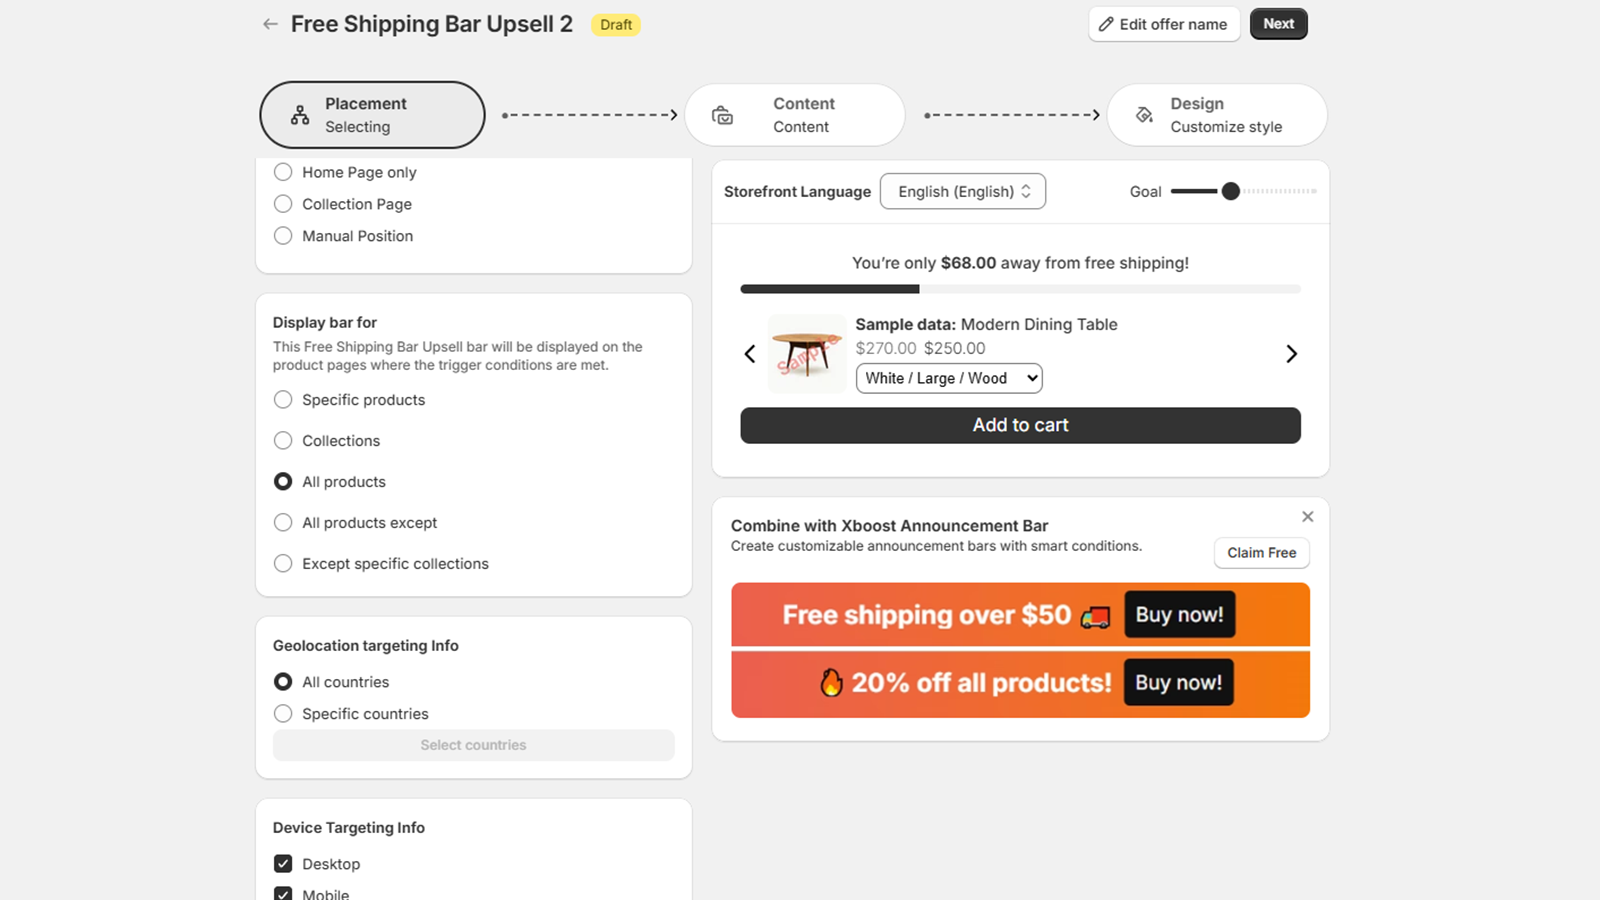Uncheck the Desktop device checkbox

[x=283, y=864]
